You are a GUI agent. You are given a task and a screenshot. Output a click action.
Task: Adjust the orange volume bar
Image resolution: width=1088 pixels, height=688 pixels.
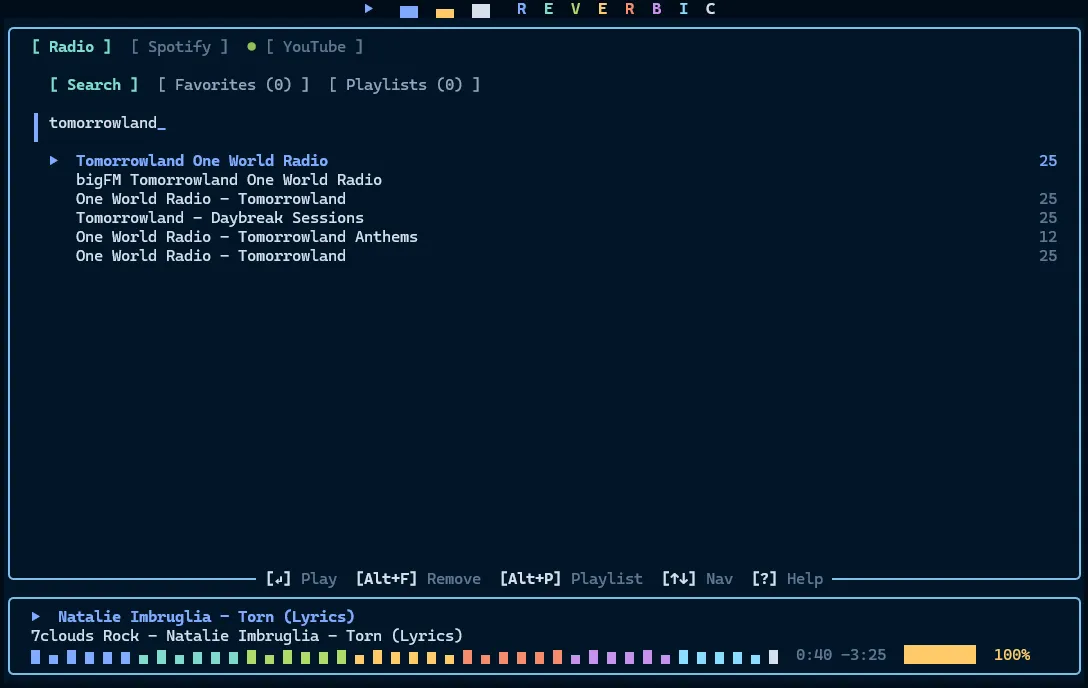coord(940,655)
